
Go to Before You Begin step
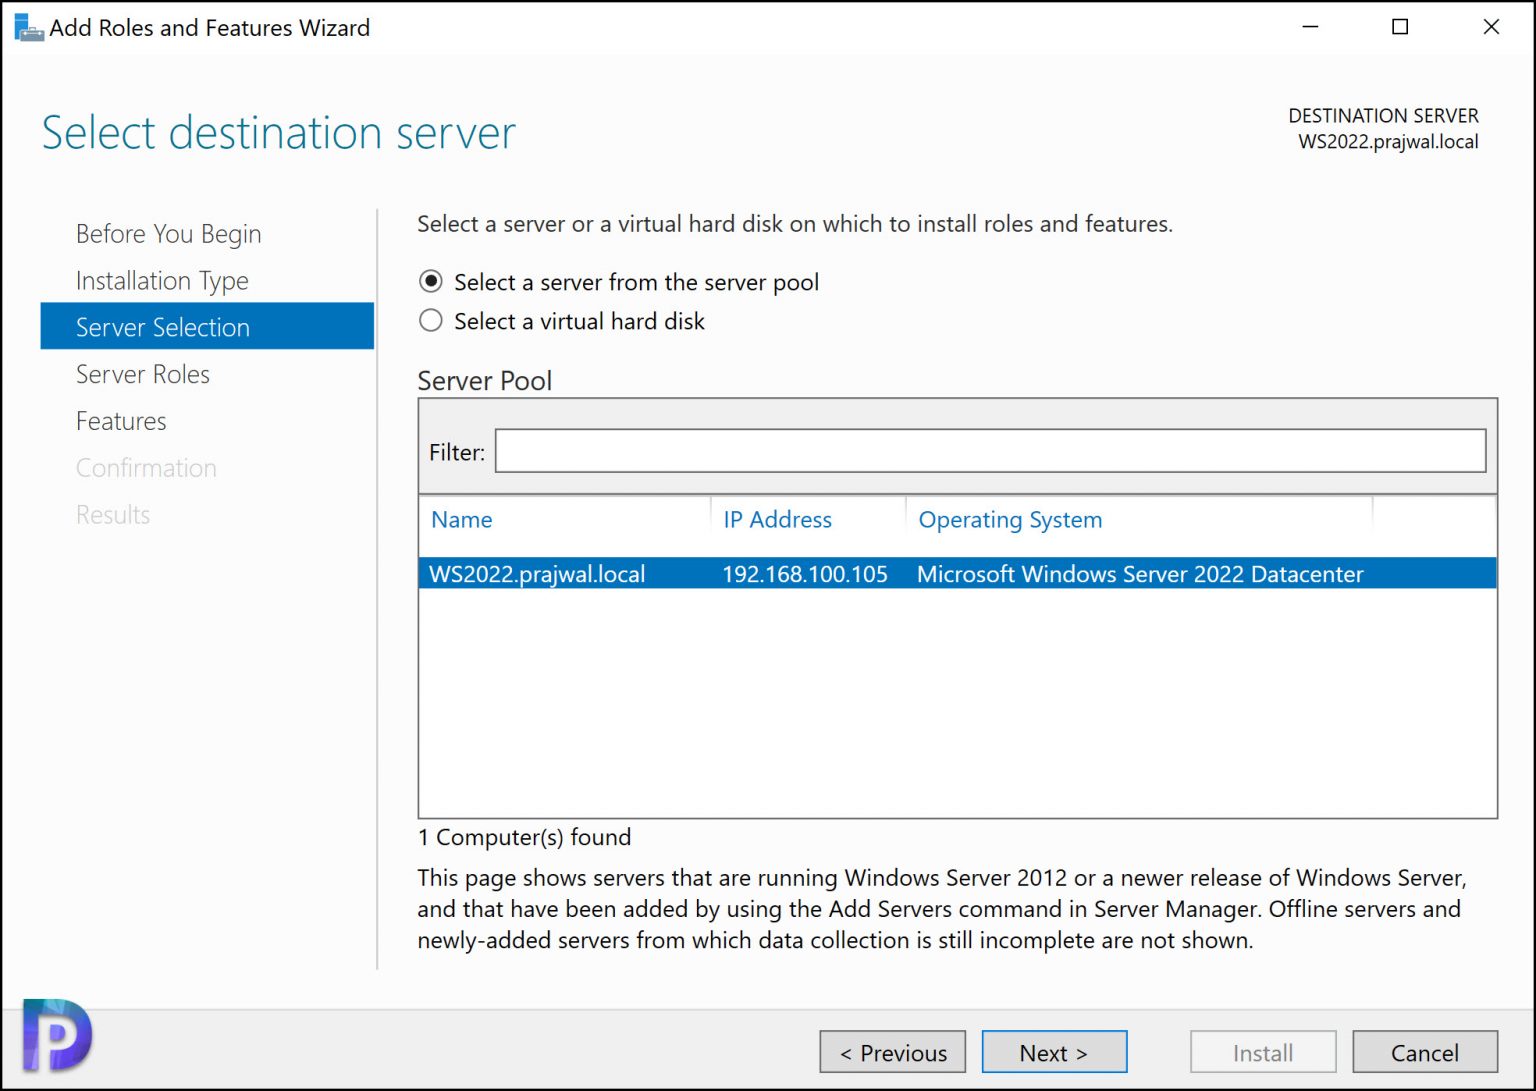(x=168, y=234)
